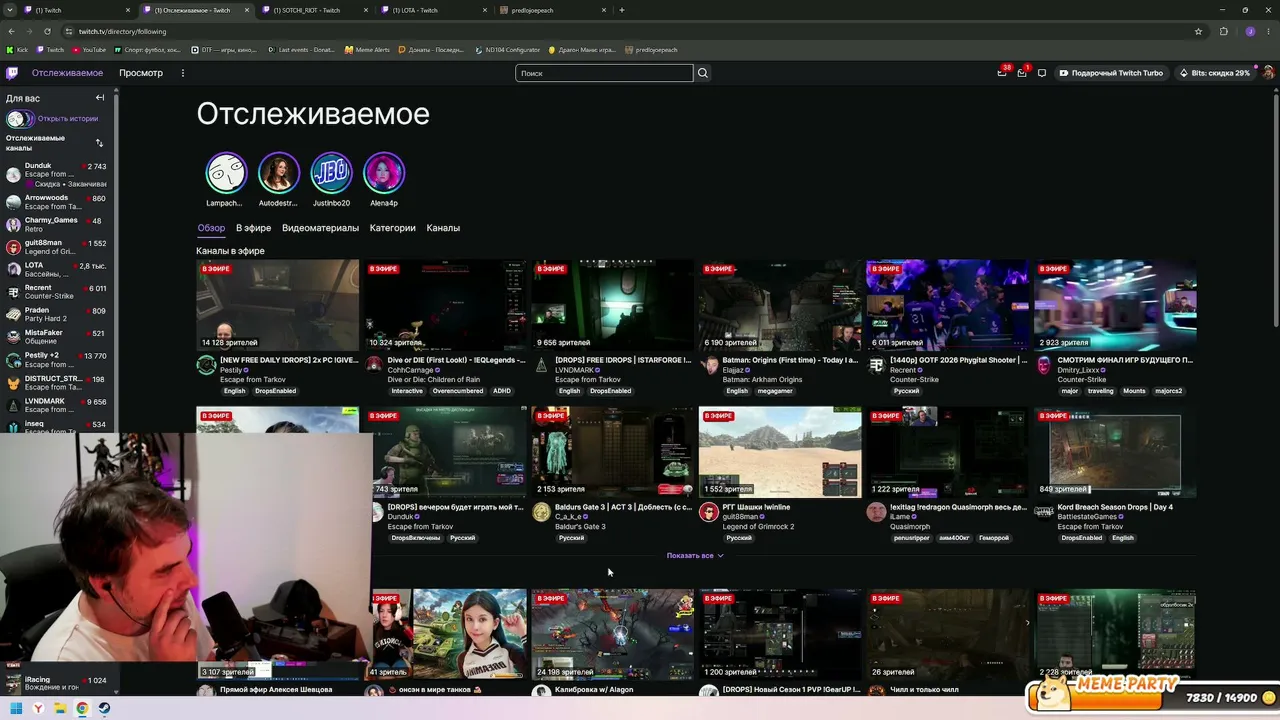The image size is (1280, 720).
Task: Open the Windows Start menu
Action: (16, 708)
